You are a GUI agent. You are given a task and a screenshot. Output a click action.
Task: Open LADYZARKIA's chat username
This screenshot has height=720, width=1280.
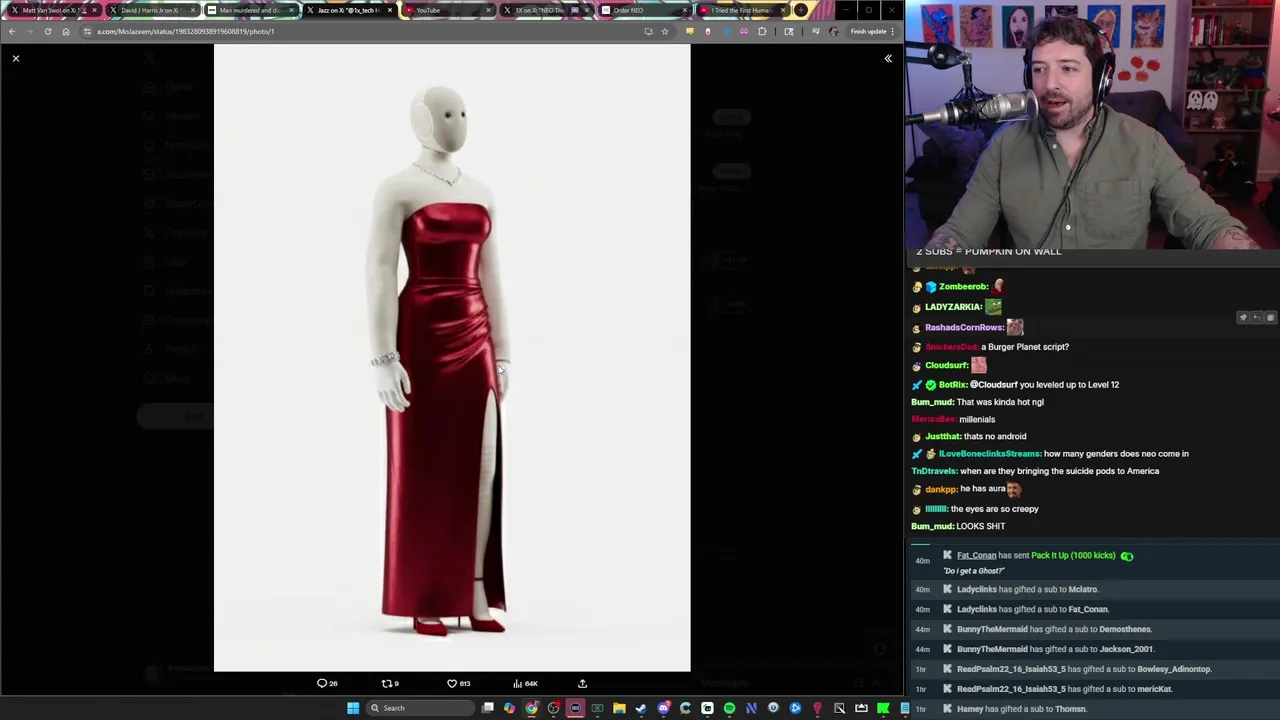[953, 307]
